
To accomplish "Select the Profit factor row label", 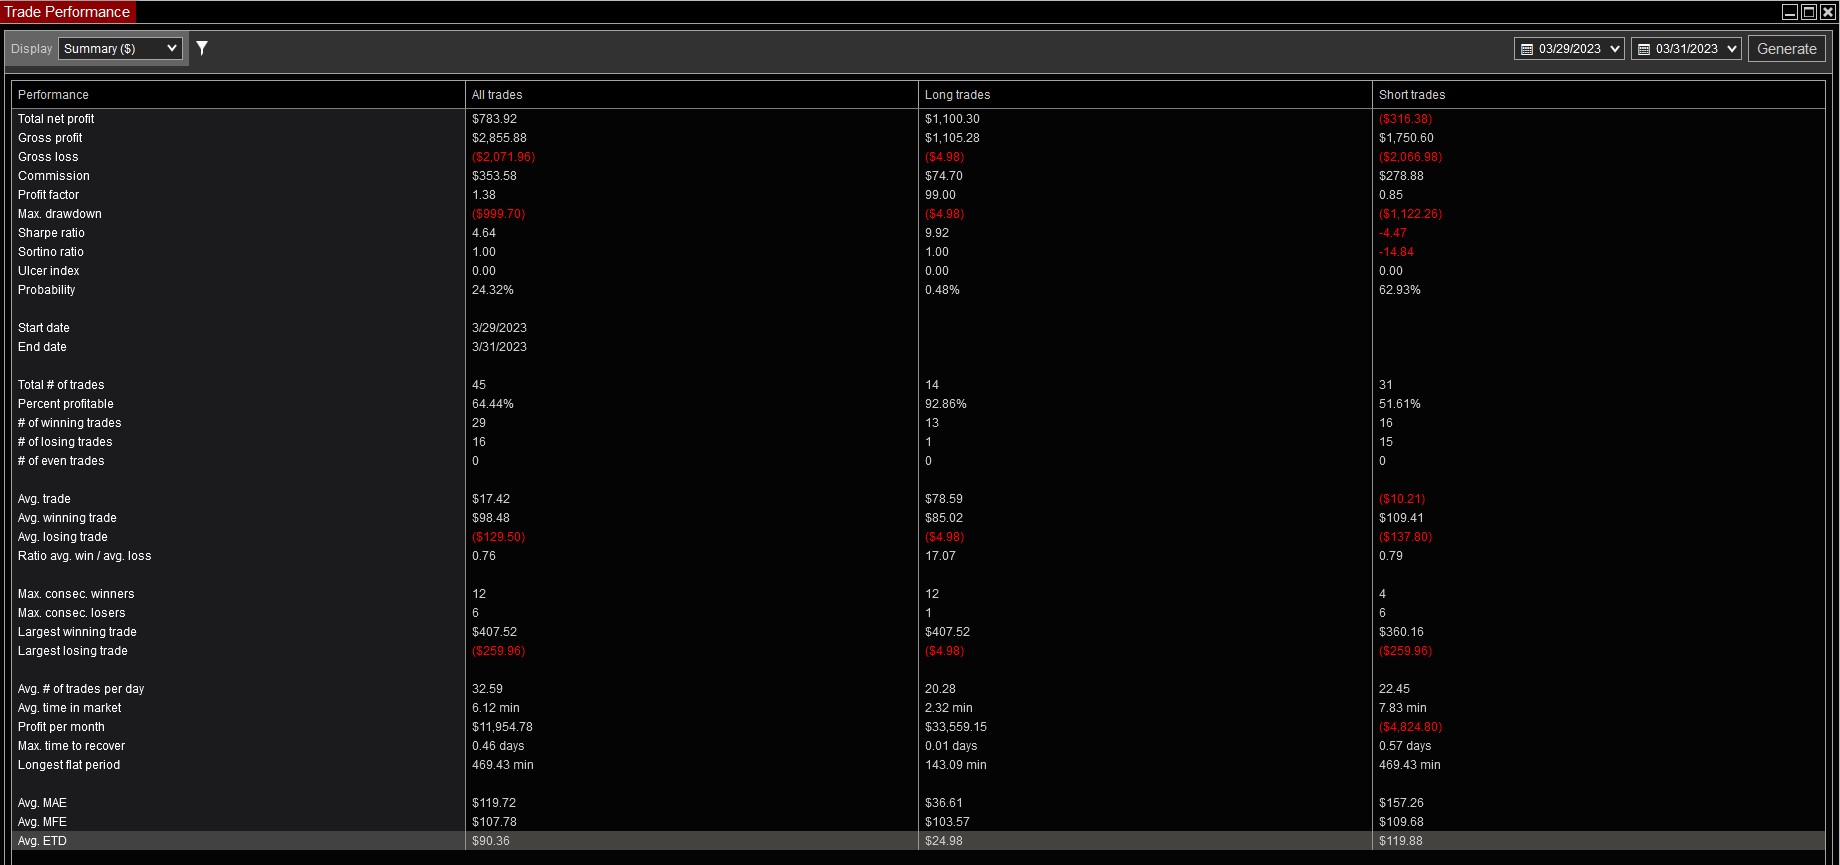I will coord(48,195).
